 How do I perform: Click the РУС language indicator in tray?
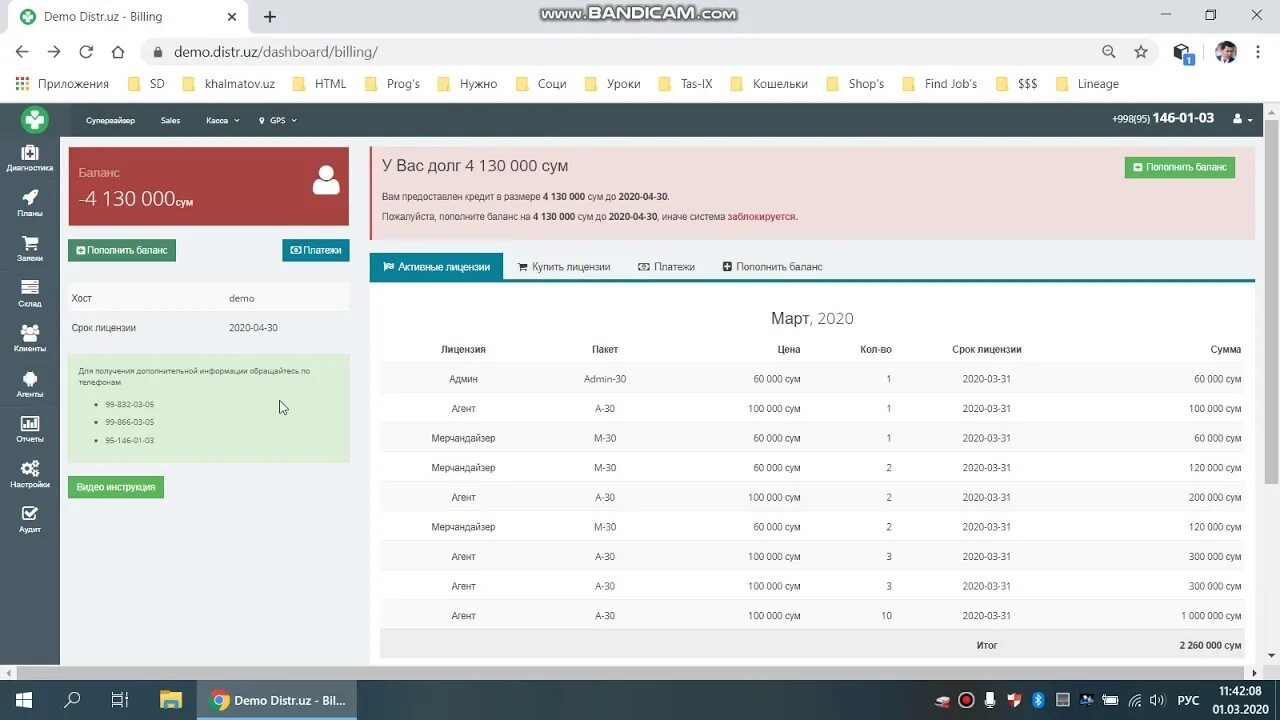[1188, 701]
